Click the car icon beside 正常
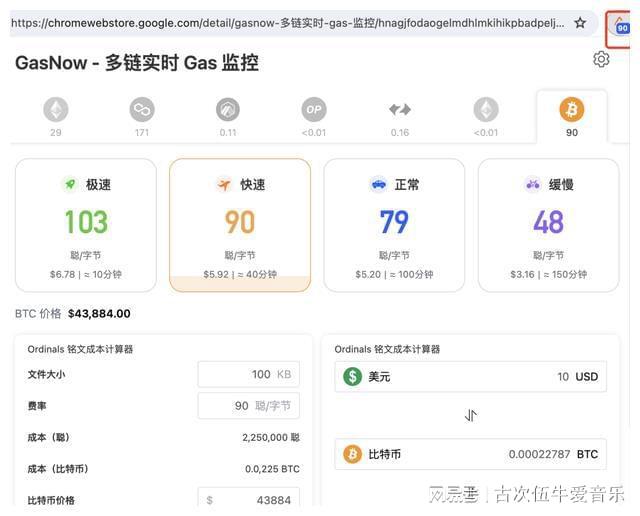The height and width of the screenshot is (516, 640). [x=378, y=185]
